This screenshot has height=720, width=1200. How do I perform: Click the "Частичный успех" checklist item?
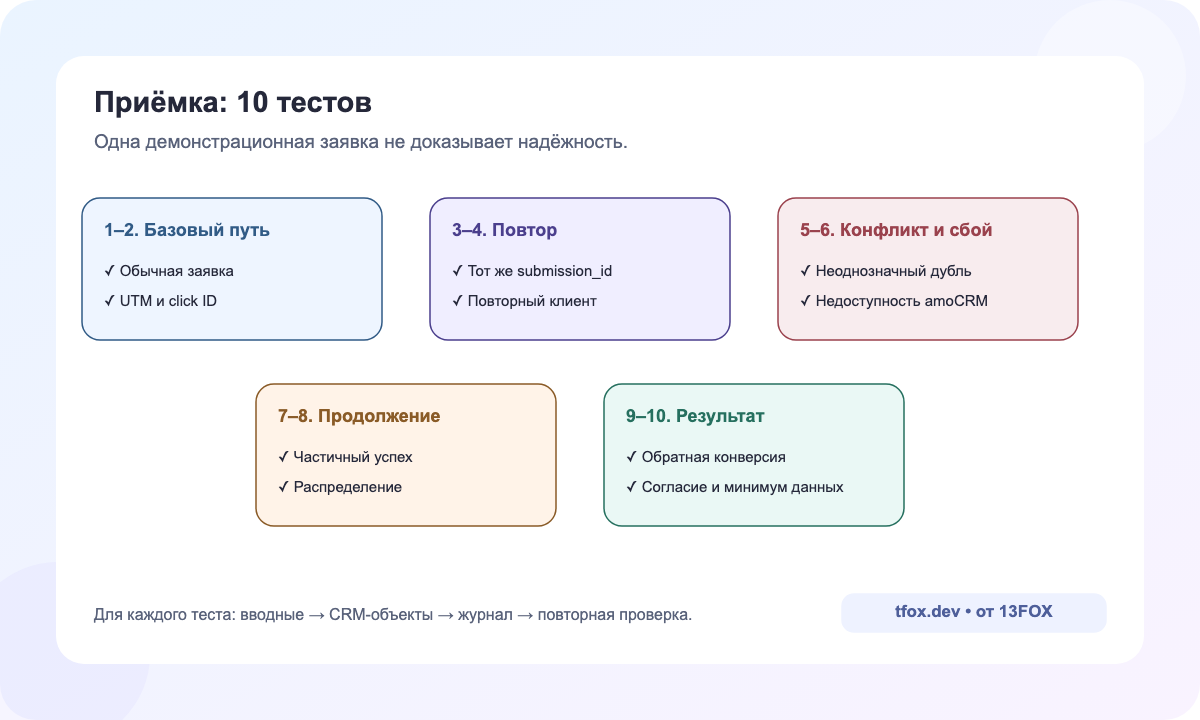pyautogui.click(x=345, y=456)
